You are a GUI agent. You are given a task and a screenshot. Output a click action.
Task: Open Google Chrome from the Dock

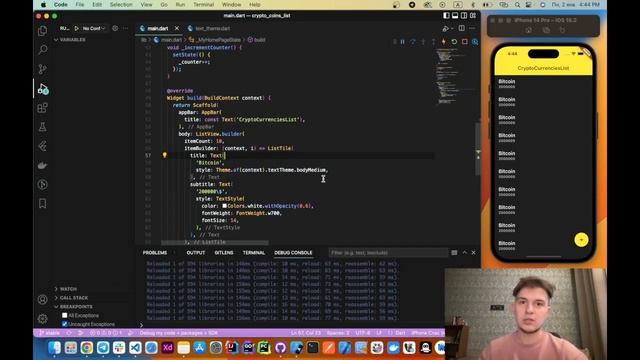[87, 348]
